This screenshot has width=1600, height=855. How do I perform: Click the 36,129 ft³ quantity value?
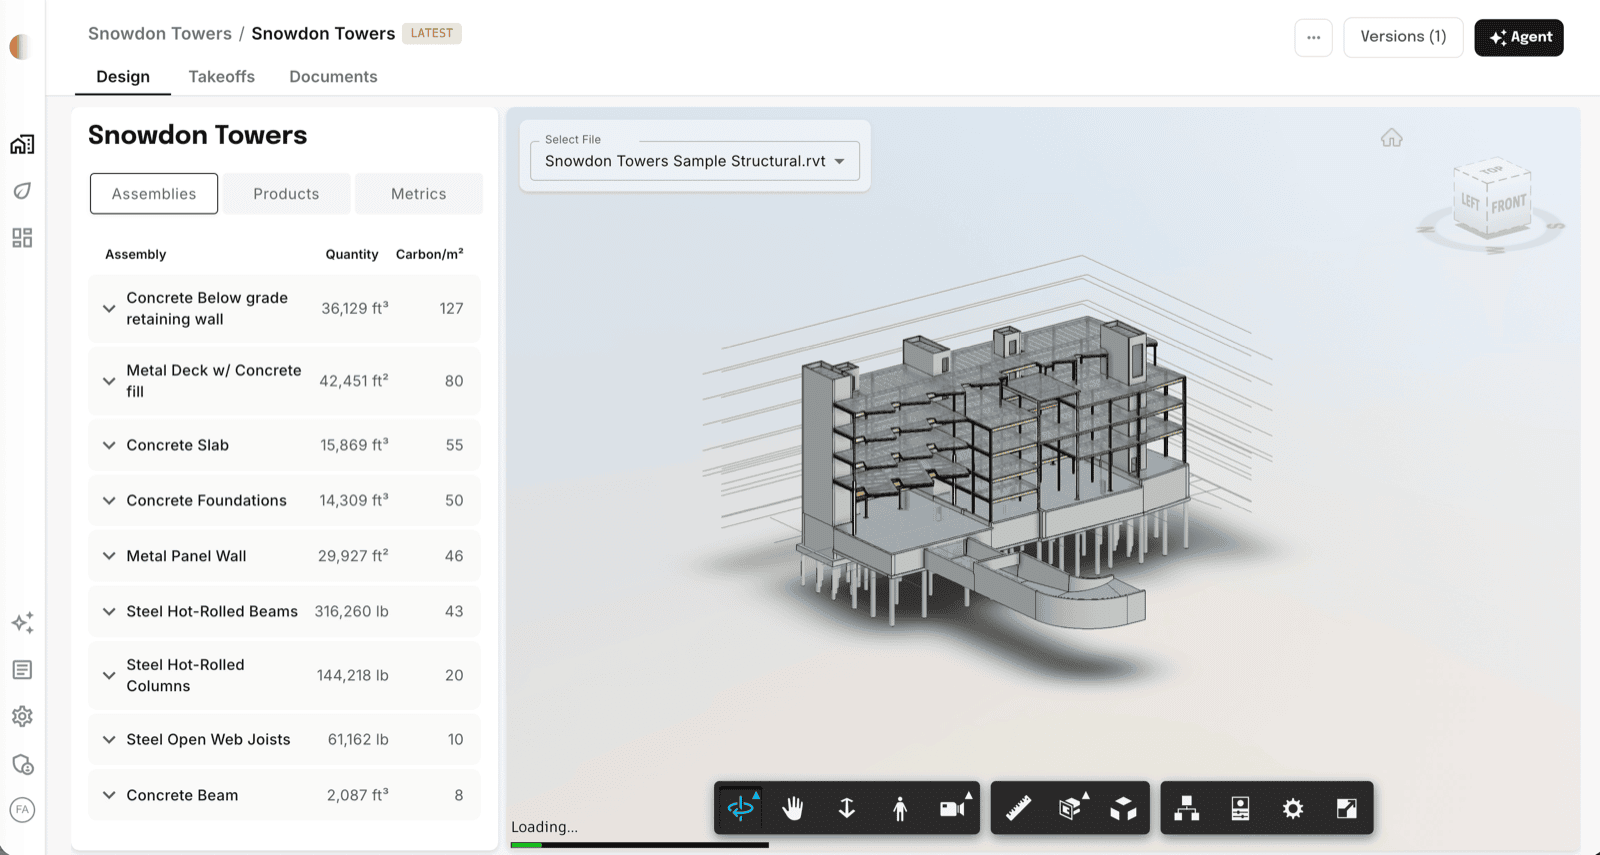(355, 309)
